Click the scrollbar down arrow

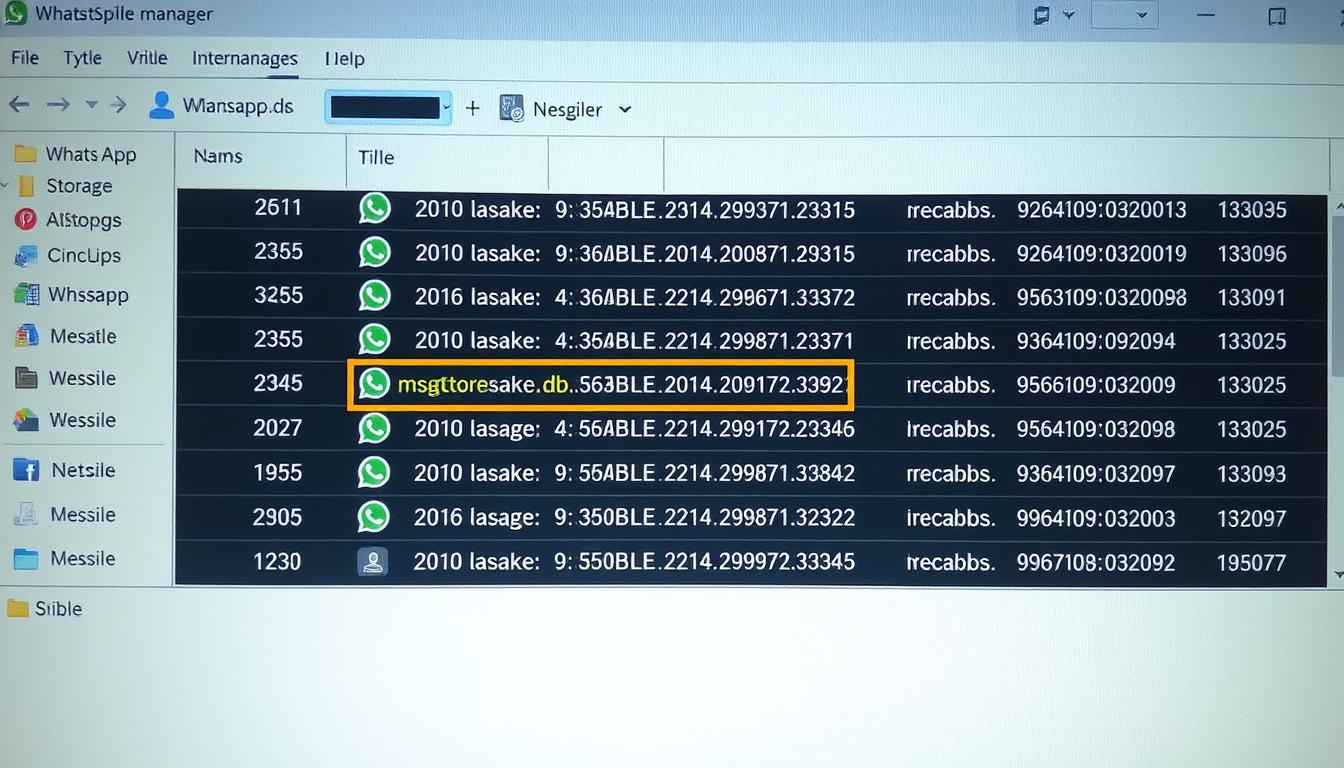pos(1339,575)
